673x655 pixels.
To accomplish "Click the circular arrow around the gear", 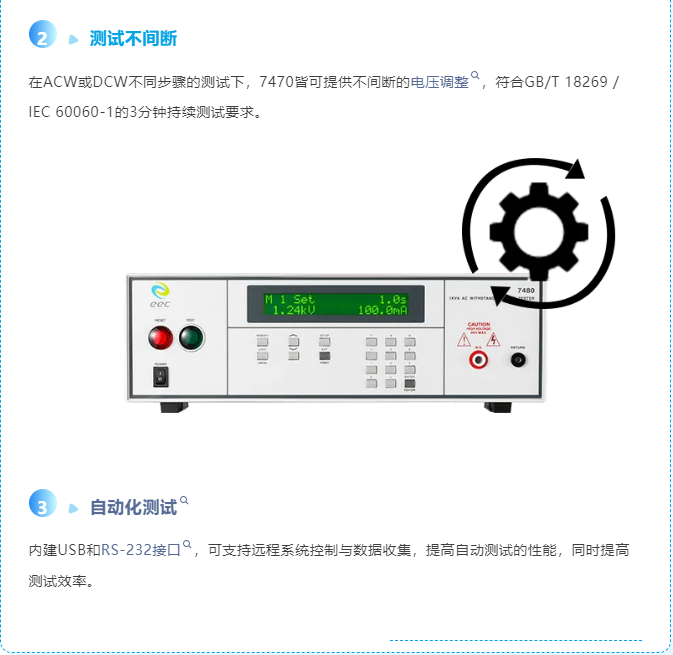I will pyautogui.click(x=538, y=233).
